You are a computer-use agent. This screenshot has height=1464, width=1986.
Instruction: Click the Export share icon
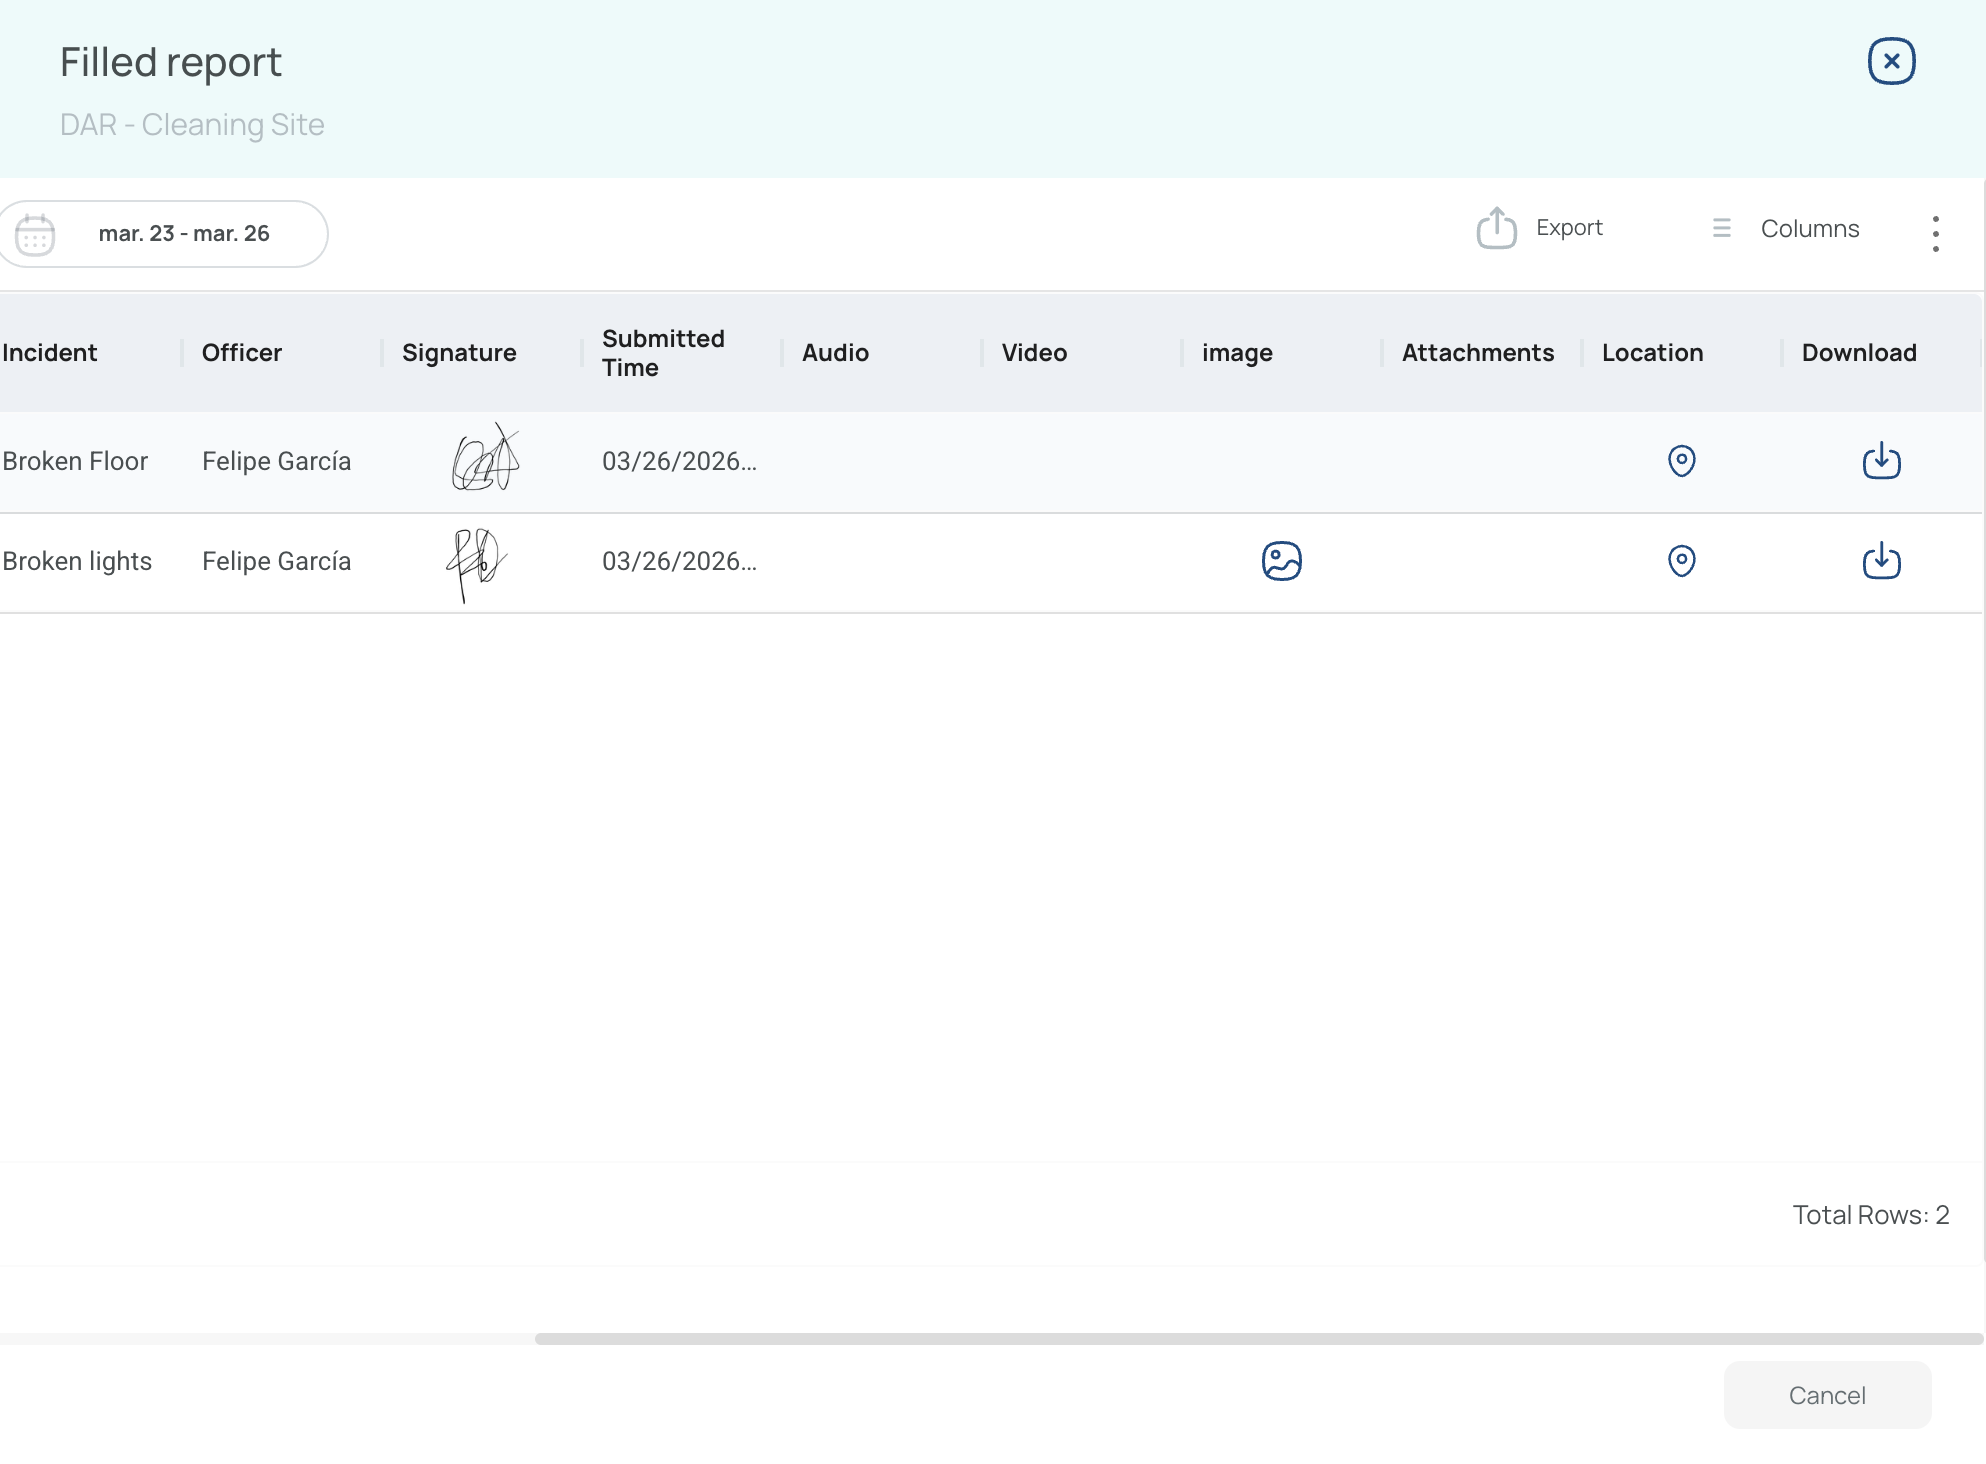click(x=1496, y=228)
